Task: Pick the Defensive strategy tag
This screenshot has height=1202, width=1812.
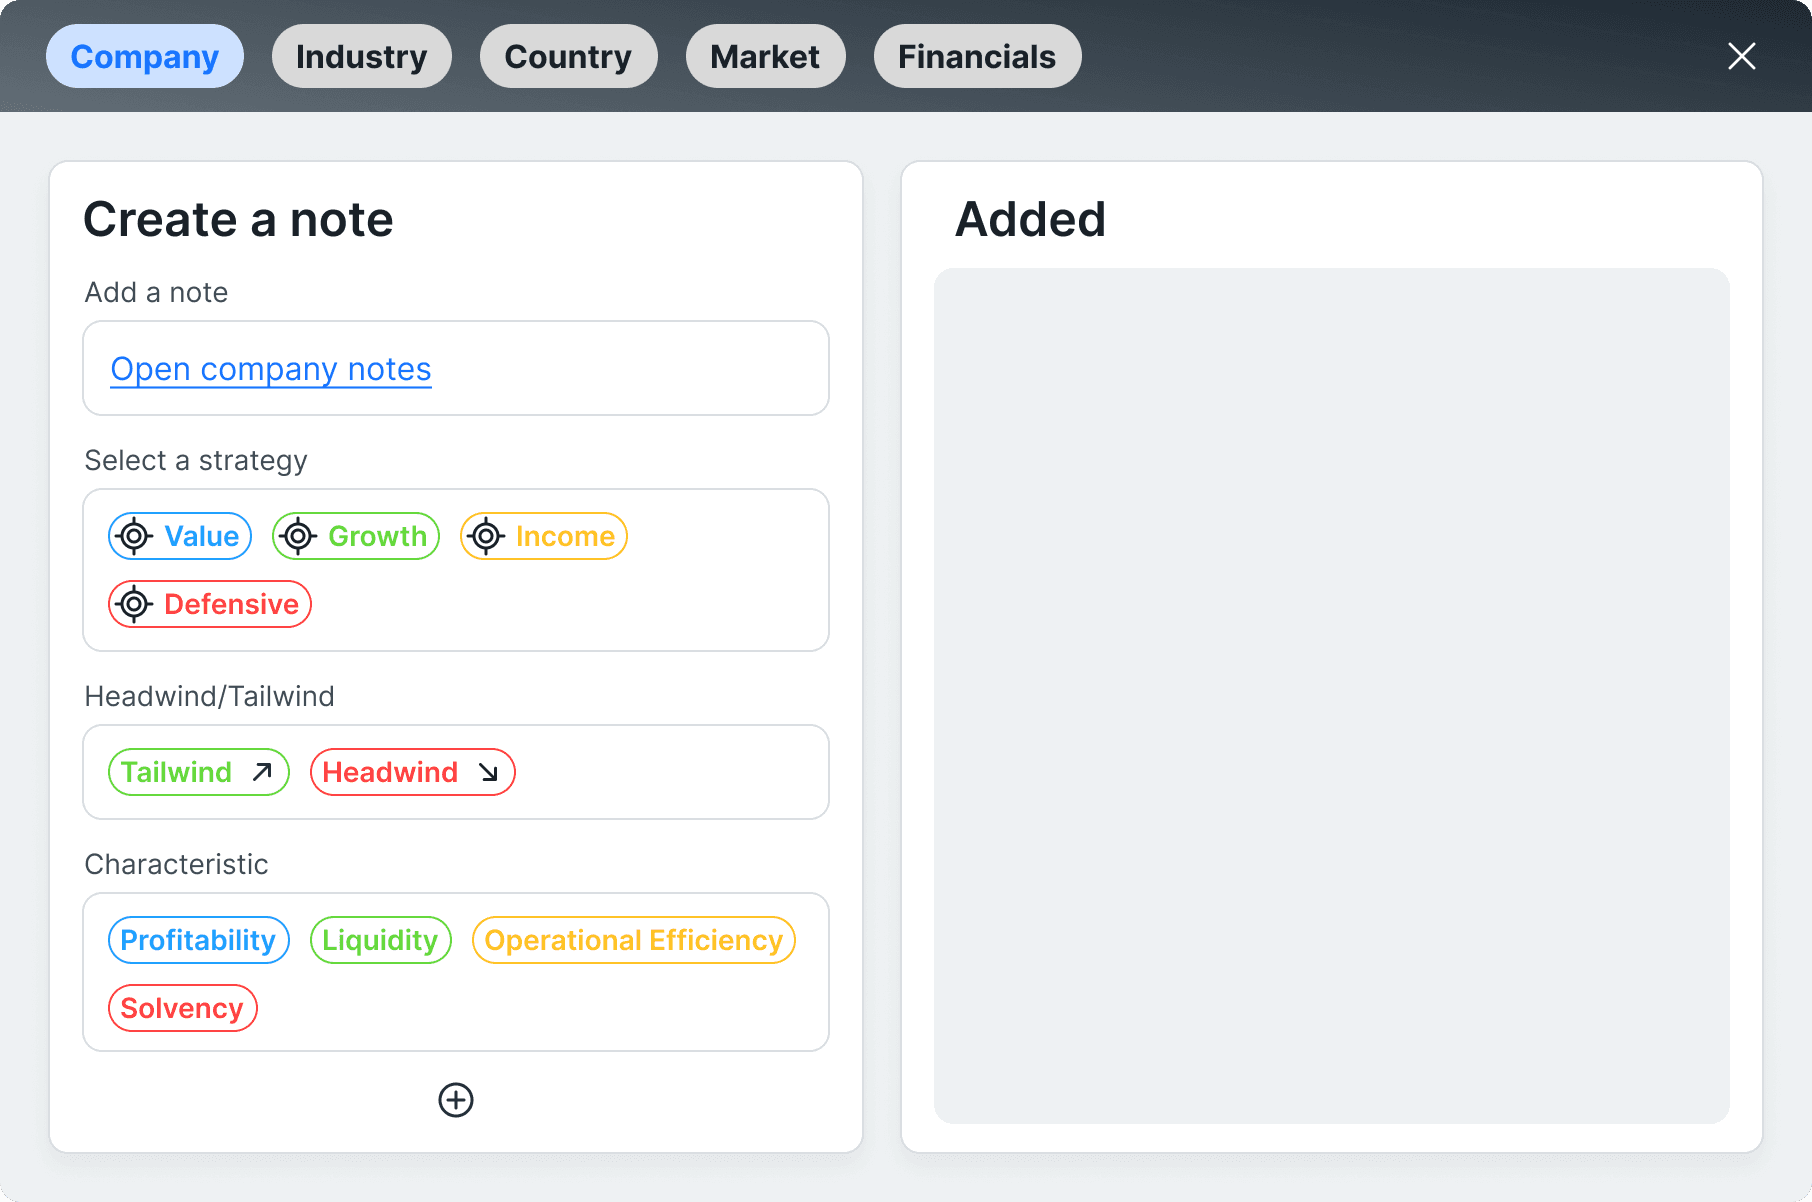Action: coord(210,604)
